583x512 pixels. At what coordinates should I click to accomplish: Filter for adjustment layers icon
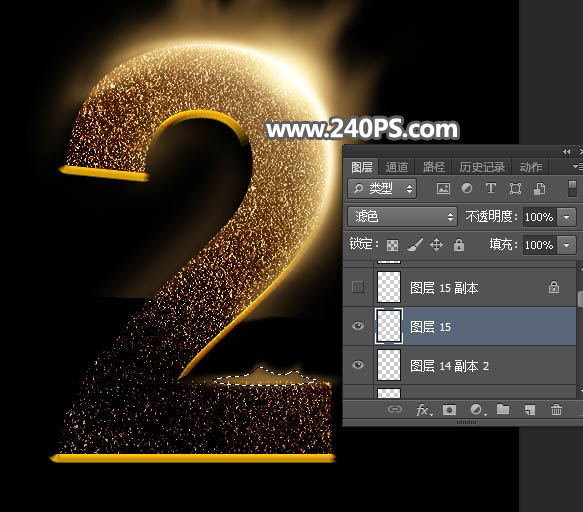[467, 189]
